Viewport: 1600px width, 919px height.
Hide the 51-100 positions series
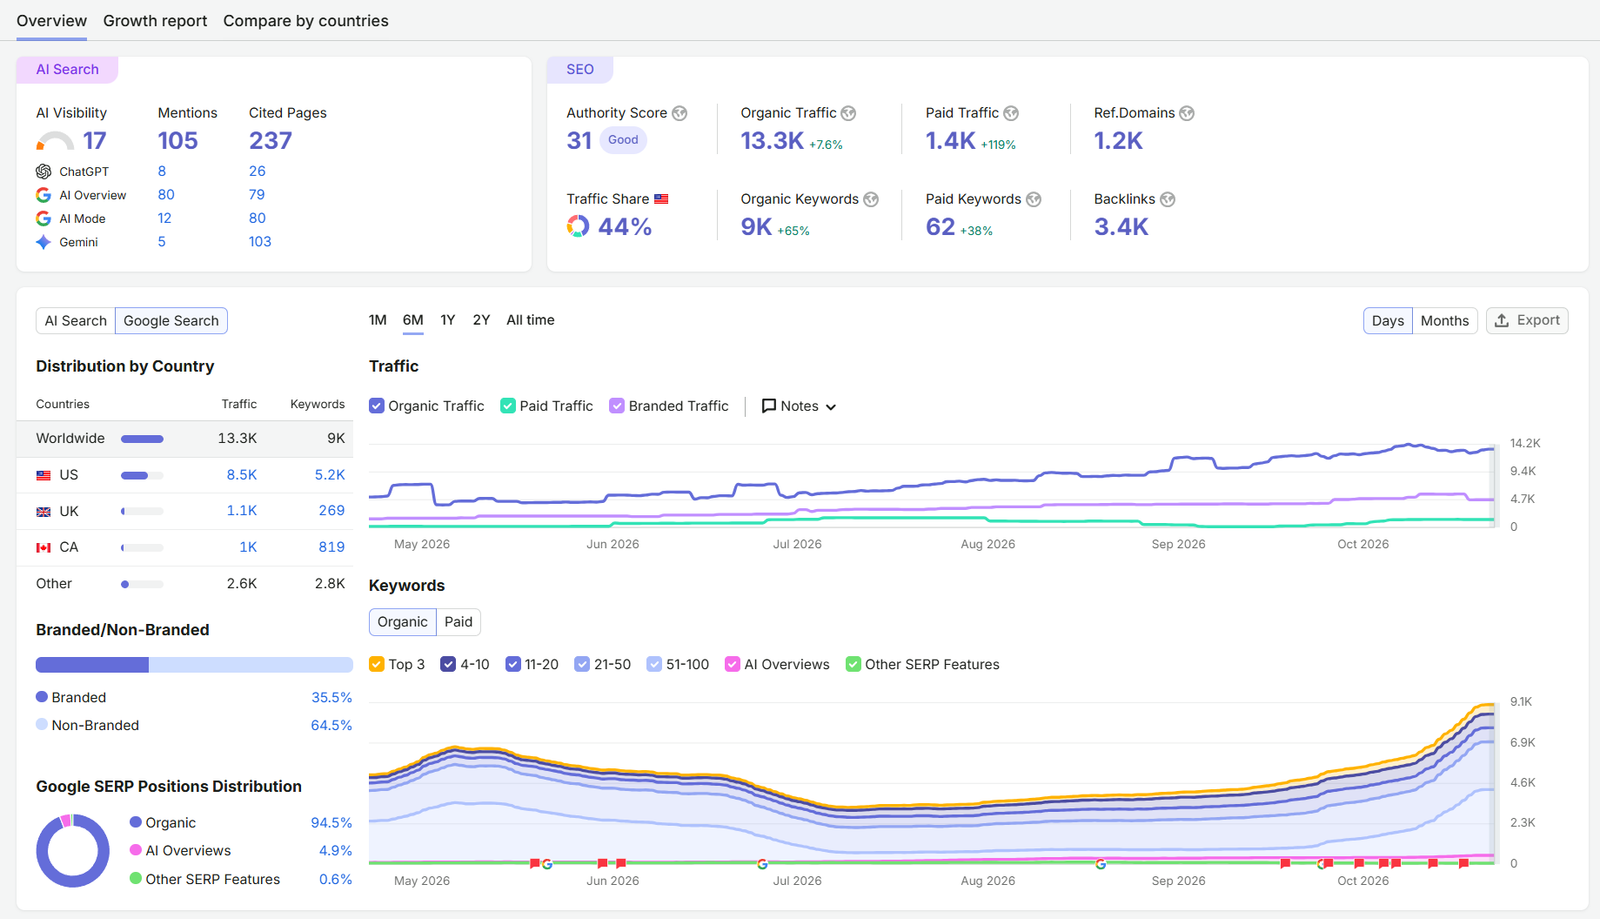pyautogui.click(x=654, y=664)
